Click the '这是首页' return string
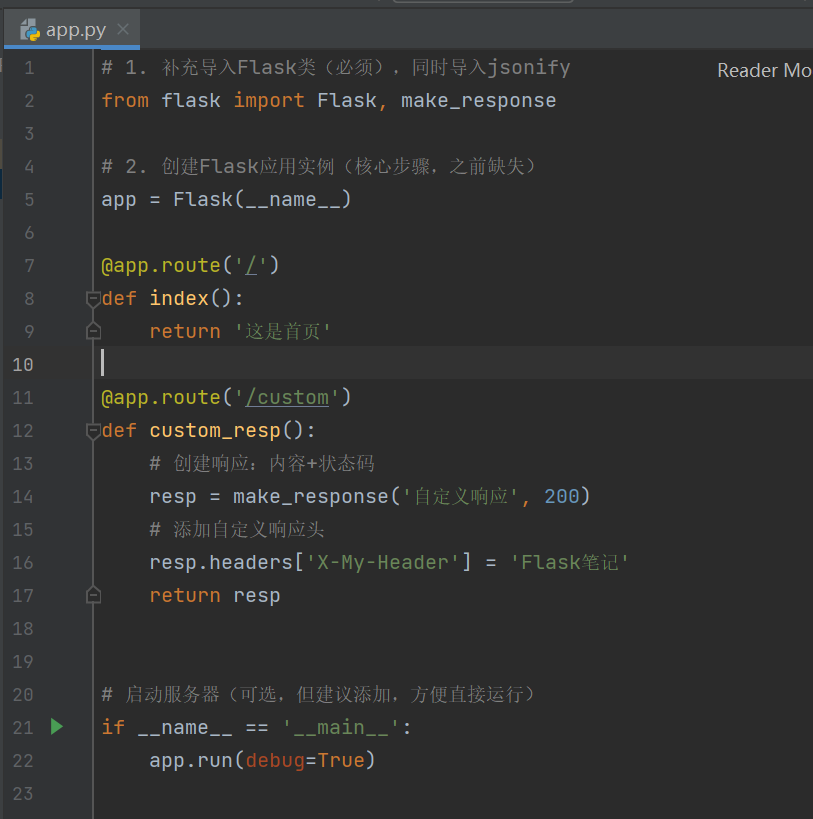Image resolution: width=813 pixels, height=819 pixels. pyautogui.click(x=282, y=332)
